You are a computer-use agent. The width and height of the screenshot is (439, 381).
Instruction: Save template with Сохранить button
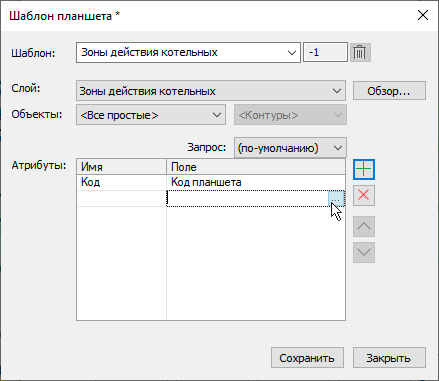point(307,358)
